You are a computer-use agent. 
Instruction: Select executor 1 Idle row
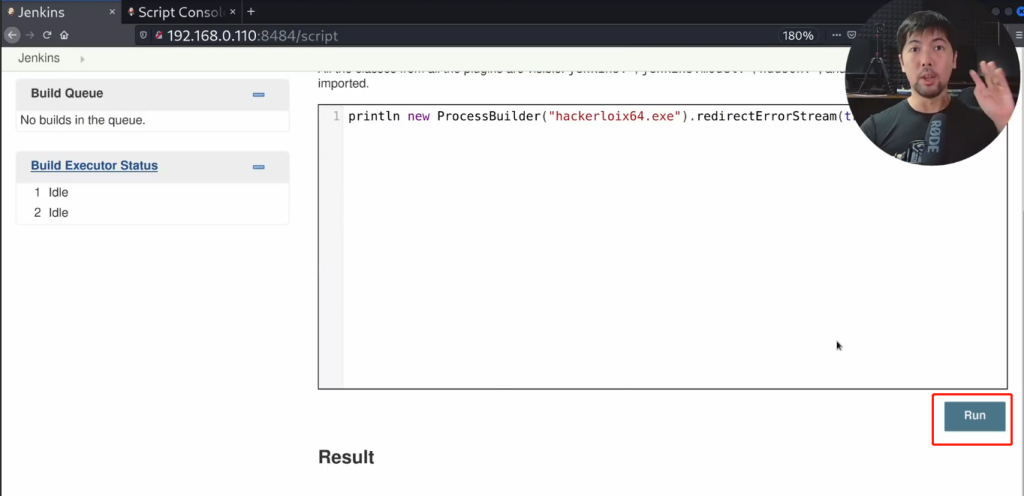point(152,193)
